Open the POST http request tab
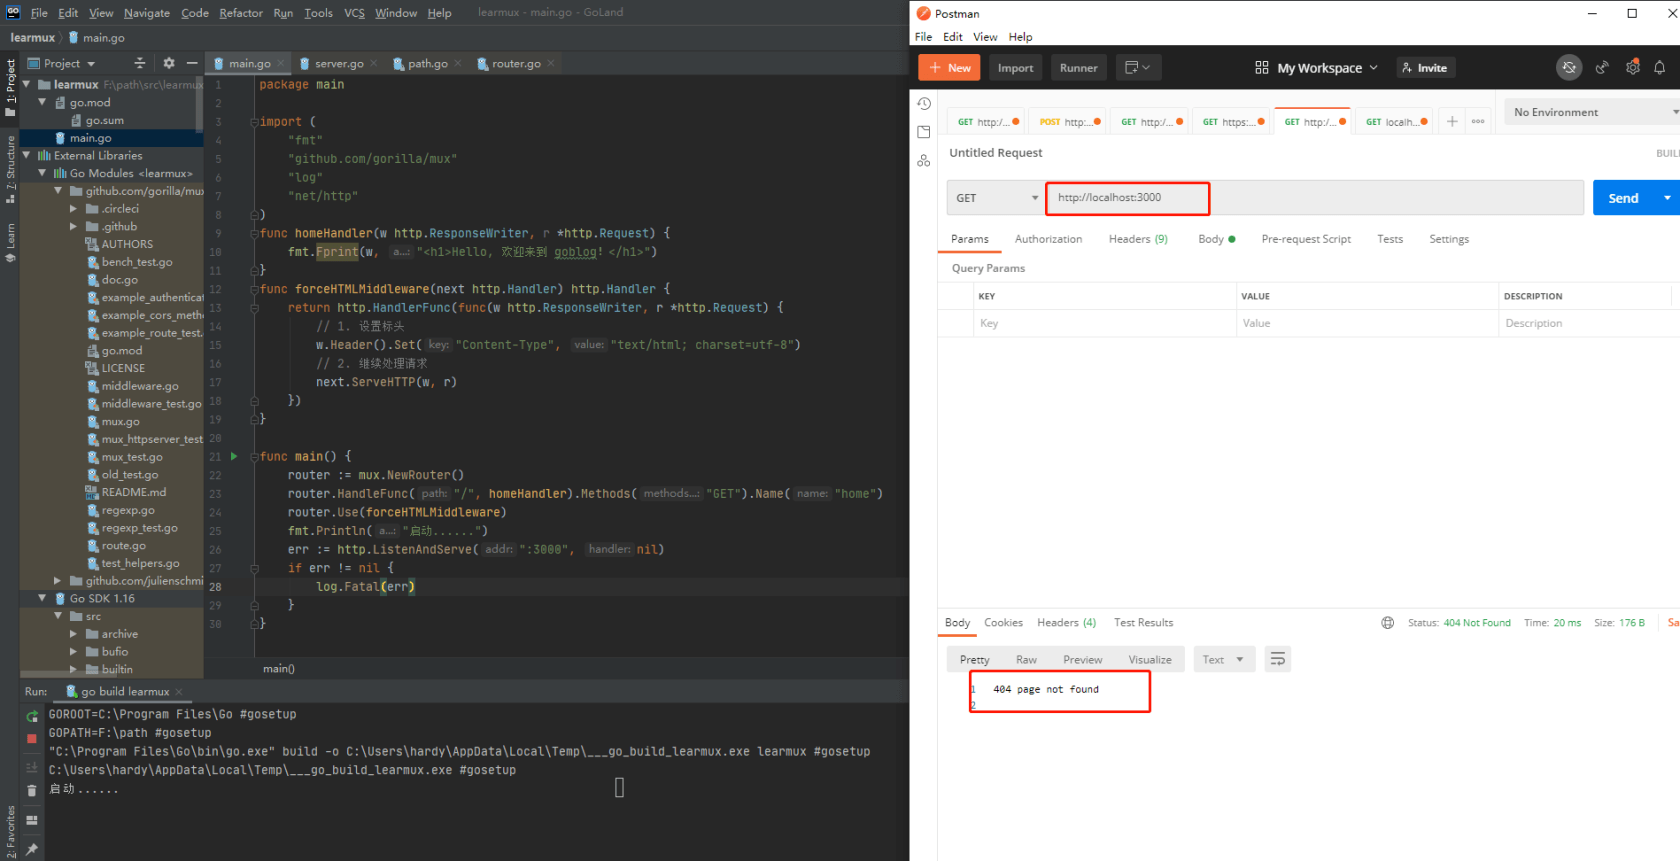 pyautogui.click(x=1069, y=122)
